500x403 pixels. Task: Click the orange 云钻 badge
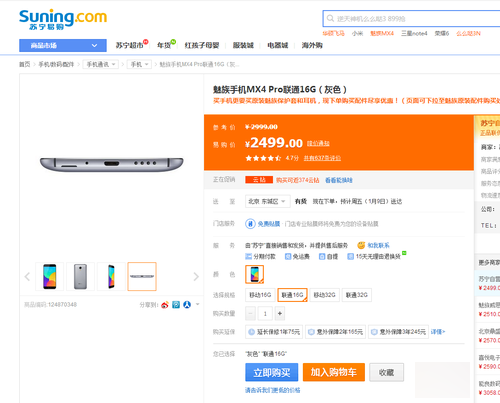click(259, 180)
